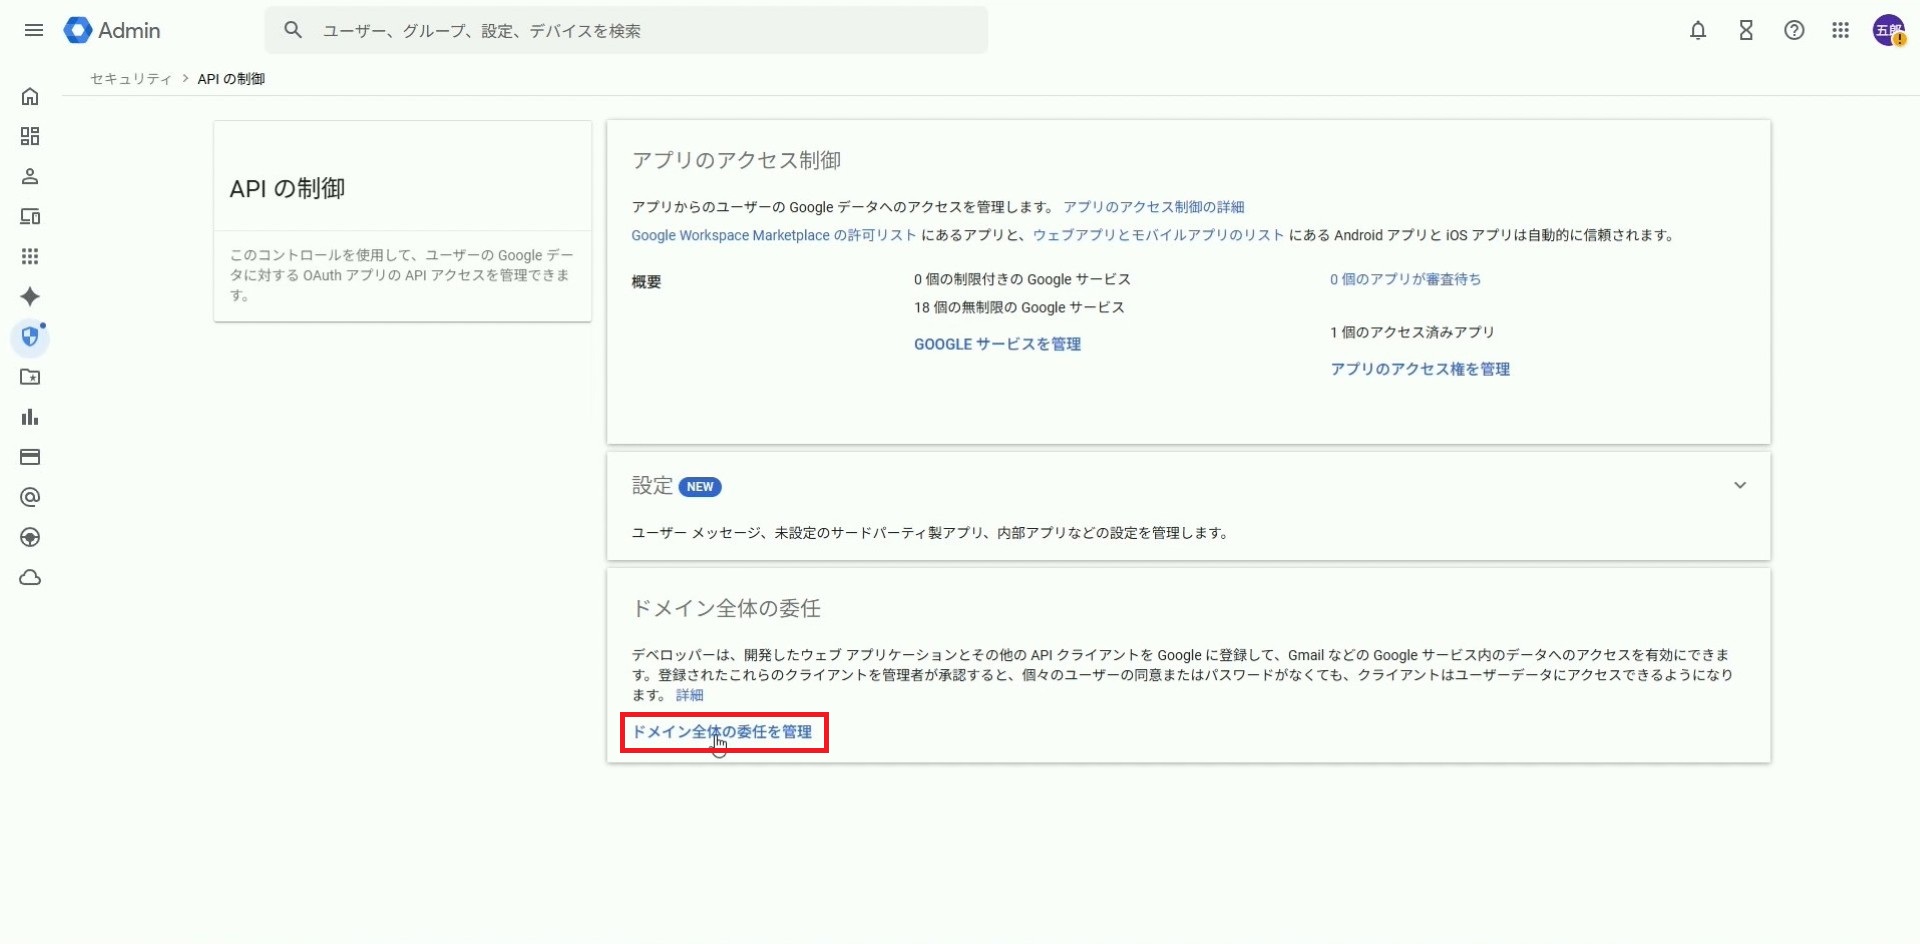The width and height of the screenshot is (1920, 944).
Task: Click the Home icon in sidebar
Action: coord(30,97)
